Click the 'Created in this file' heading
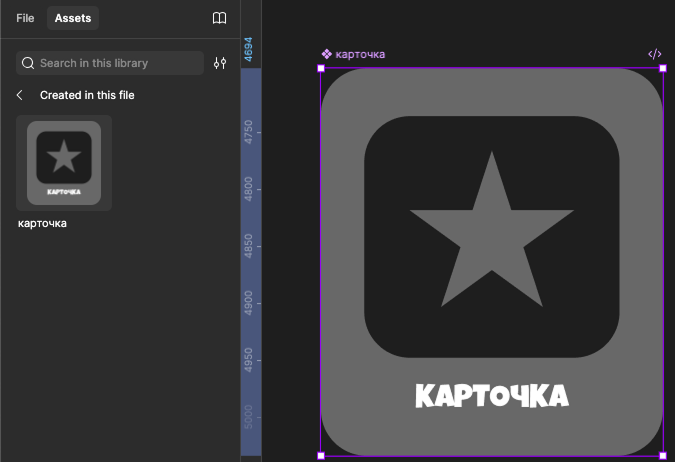The height and width of the screenshot is (462, 675). (87, 95)
